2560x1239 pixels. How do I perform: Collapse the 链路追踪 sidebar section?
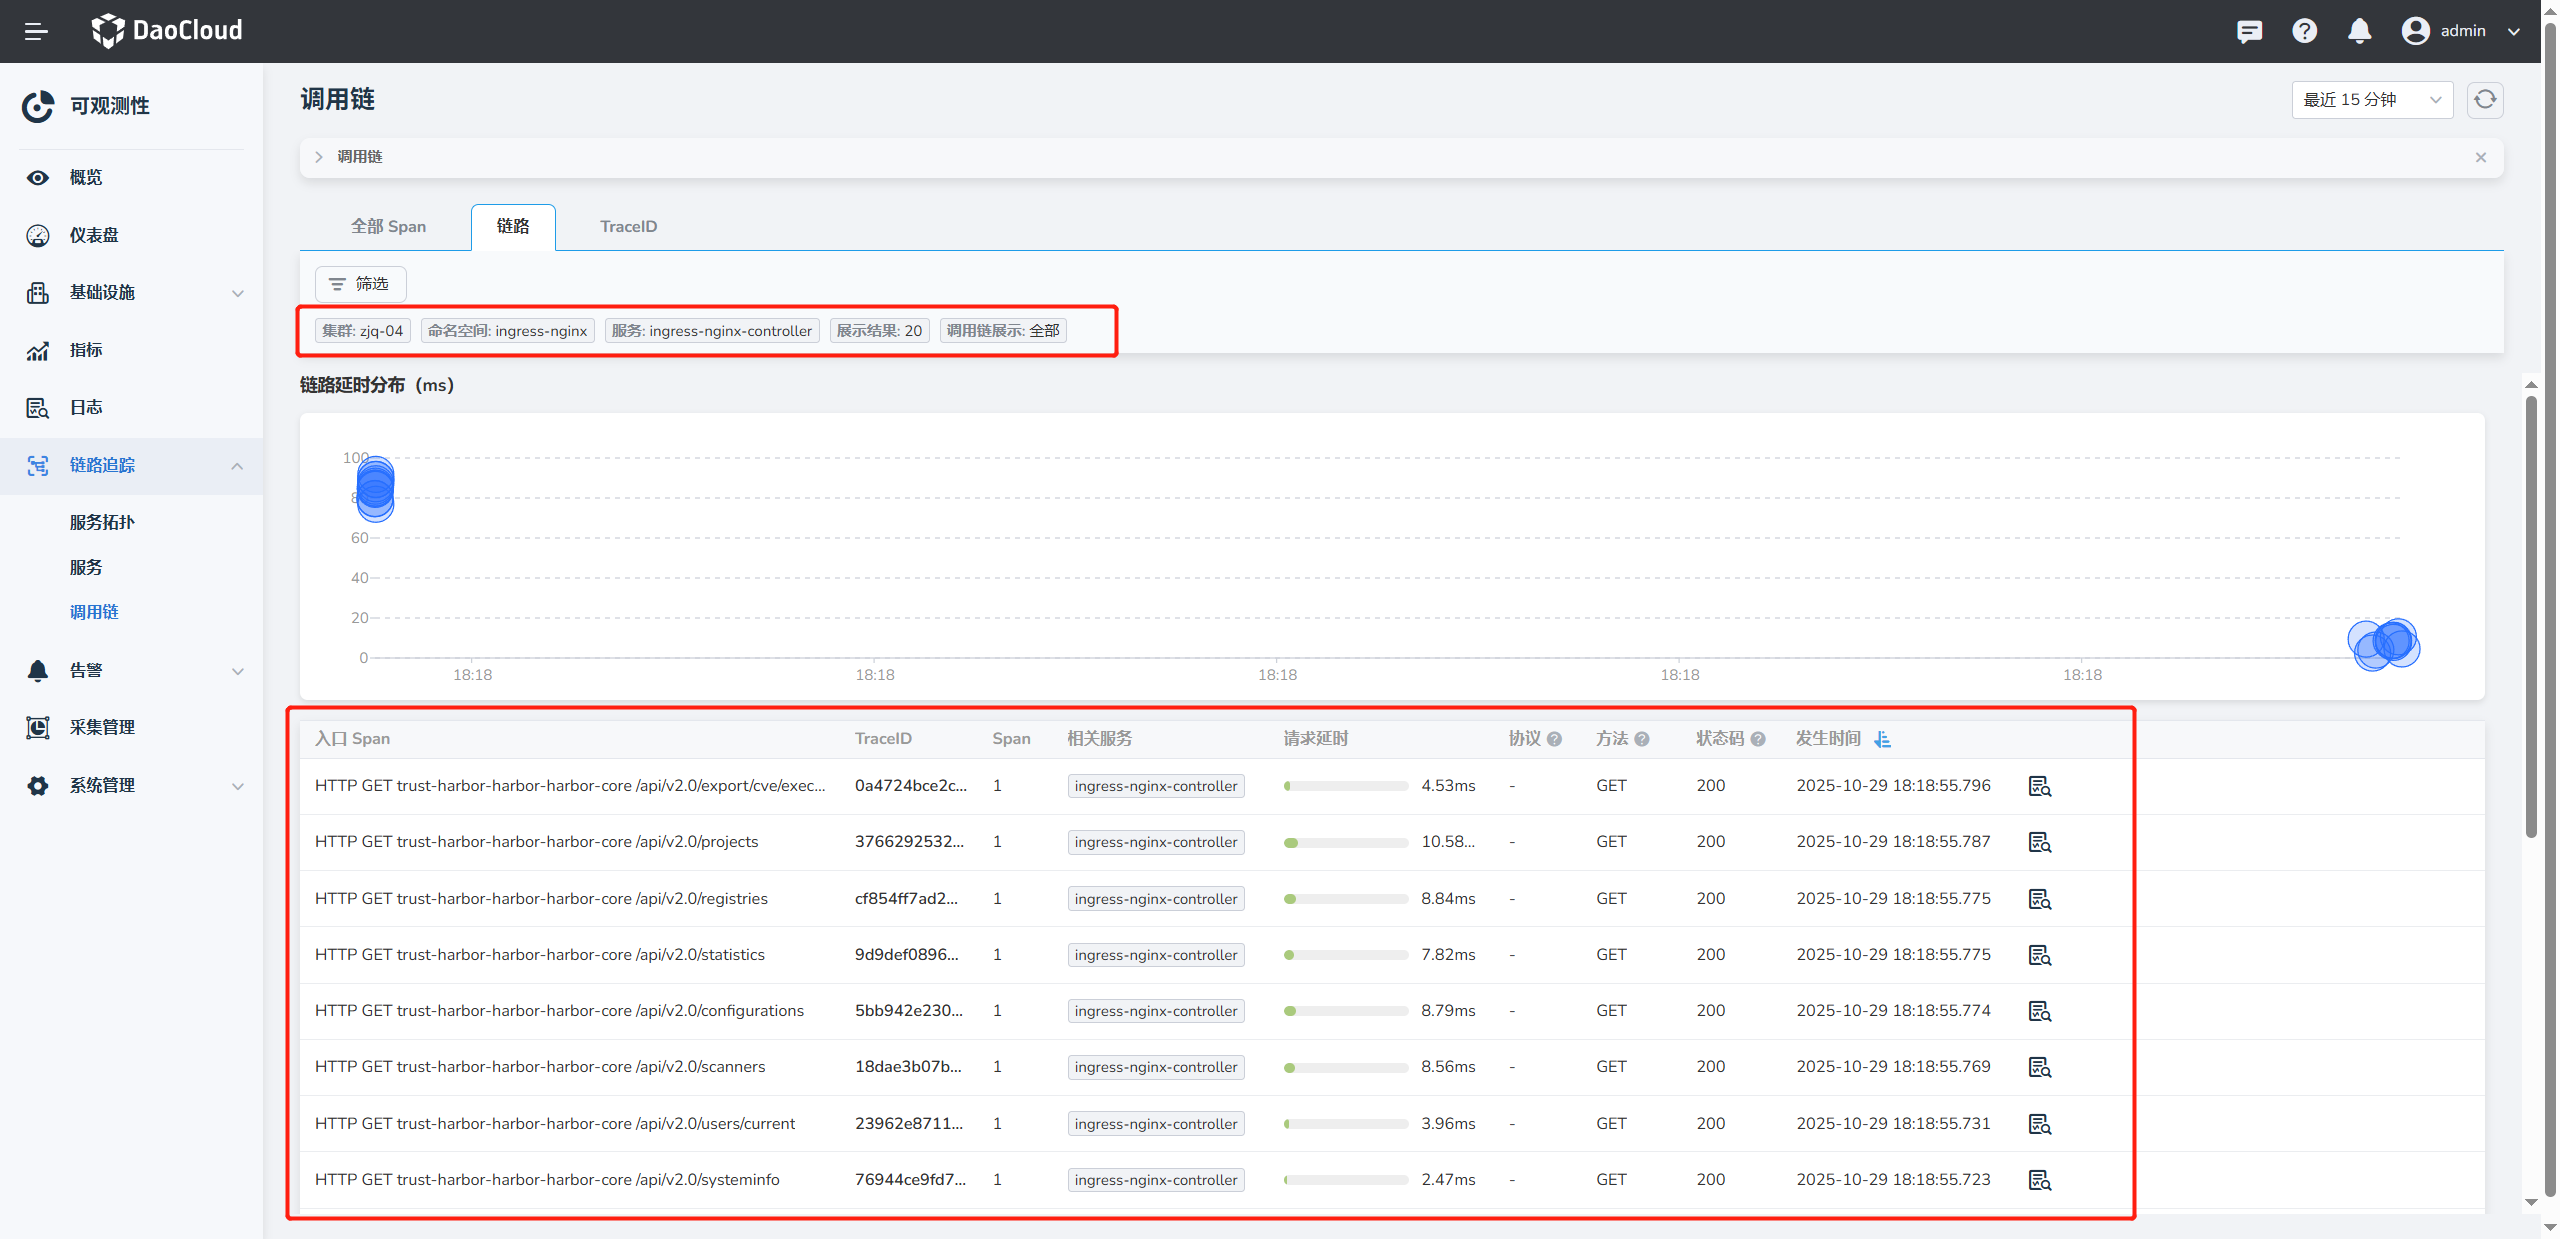click(238, 466)
